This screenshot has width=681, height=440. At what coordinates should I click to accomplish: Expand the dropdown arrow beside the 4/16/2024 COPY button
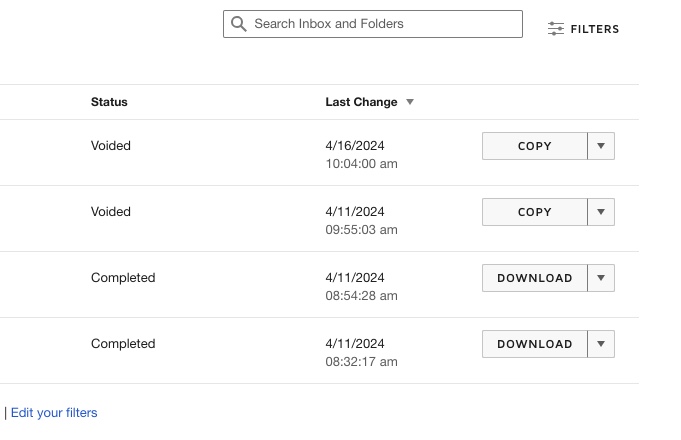point(601,146)
